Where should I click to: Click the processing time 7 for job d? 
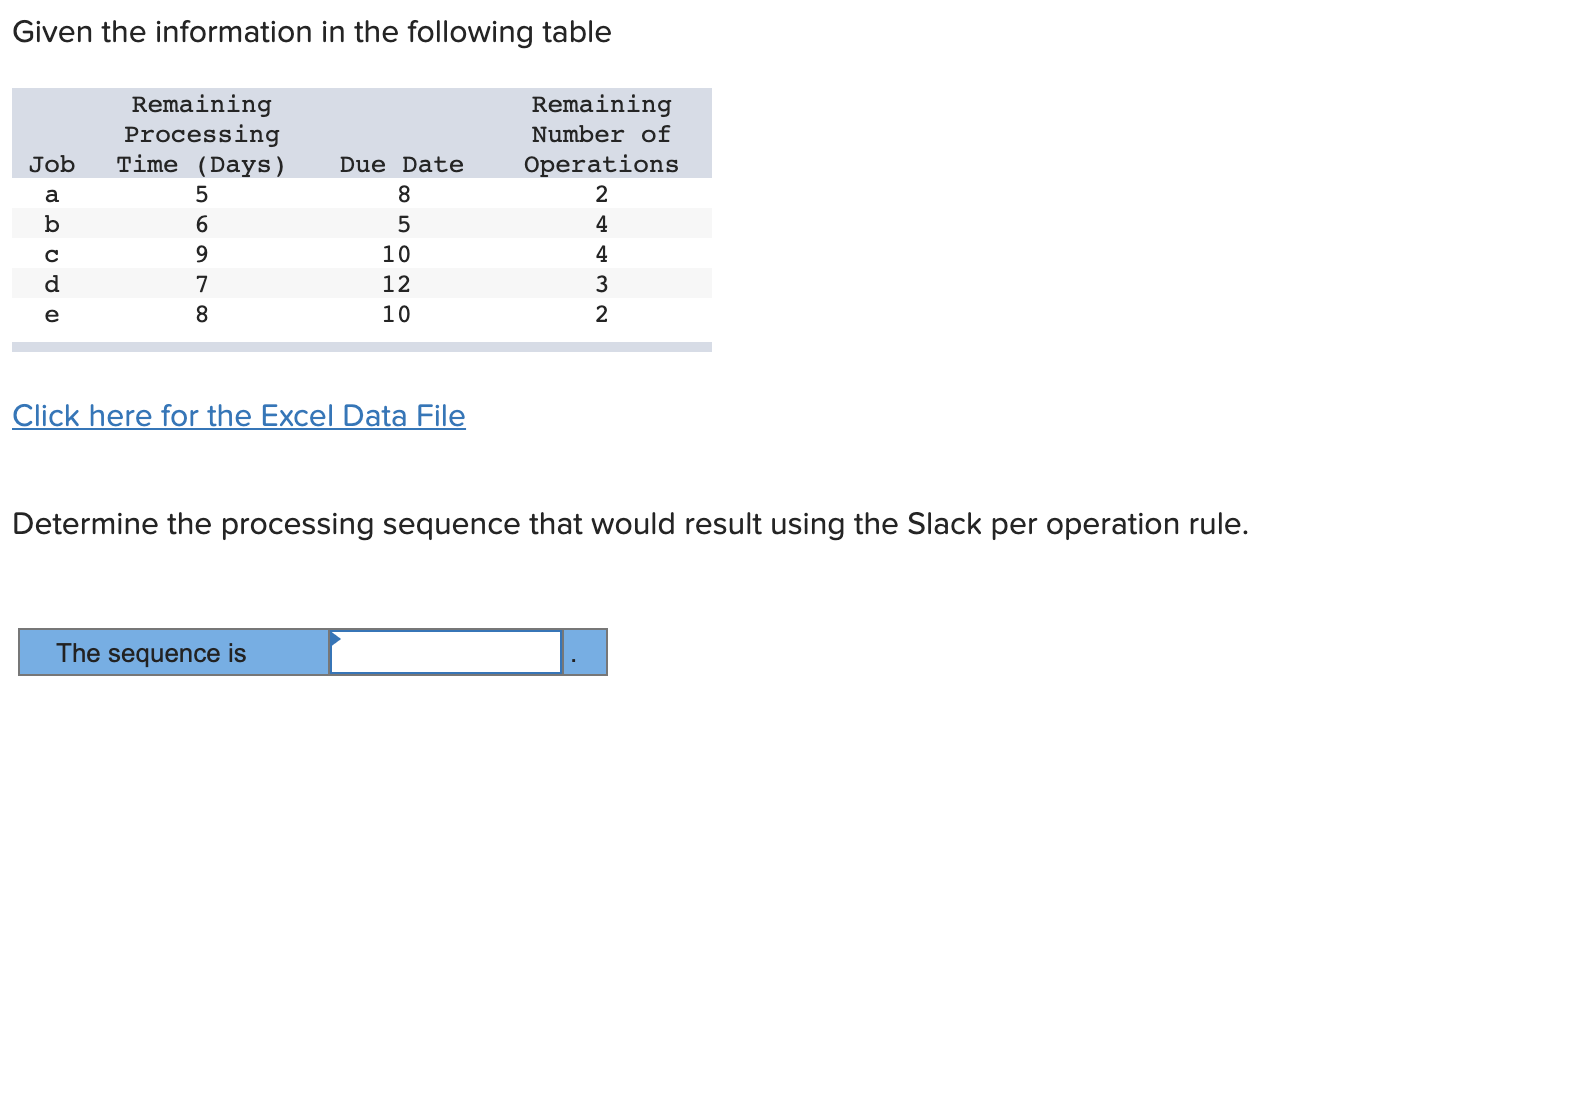[203, 284]
